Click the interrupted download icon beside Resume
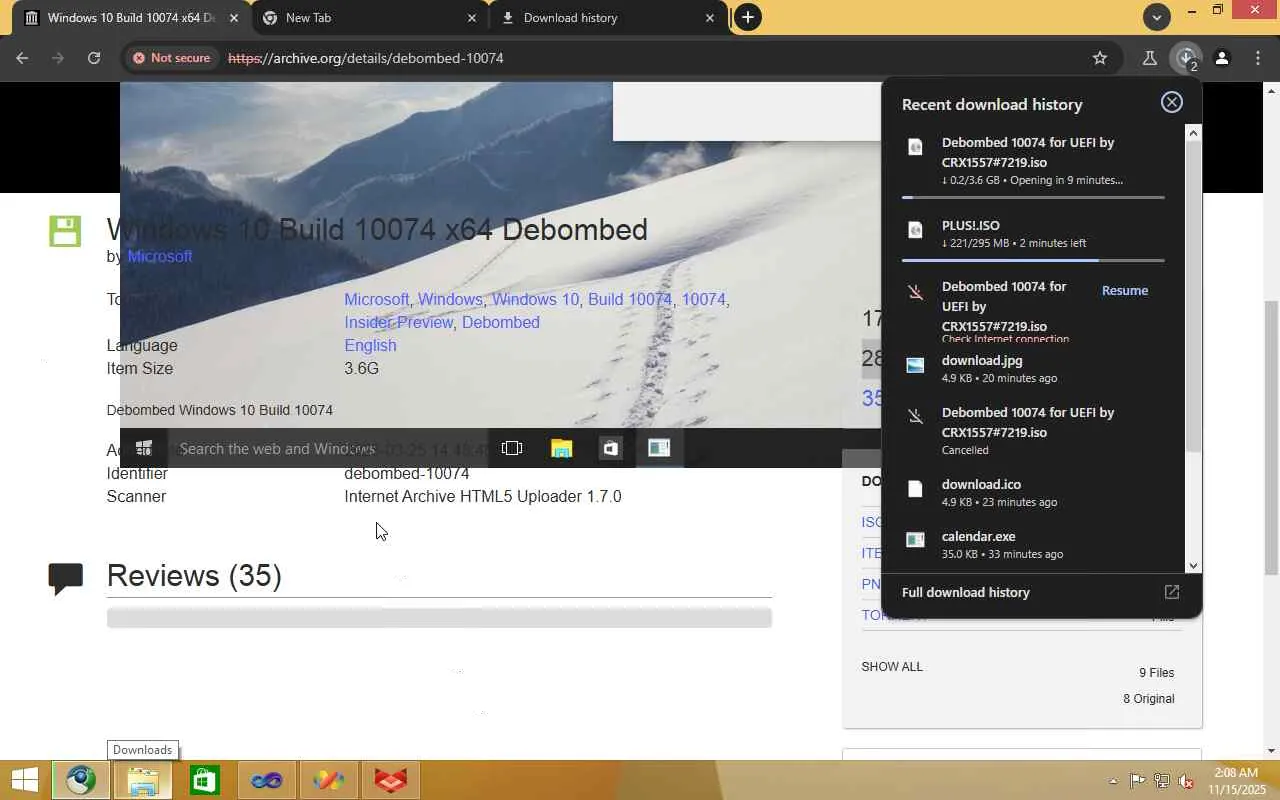Viewport: 1280px width, 800px height. pyautogui.click(x=915, y=292)
